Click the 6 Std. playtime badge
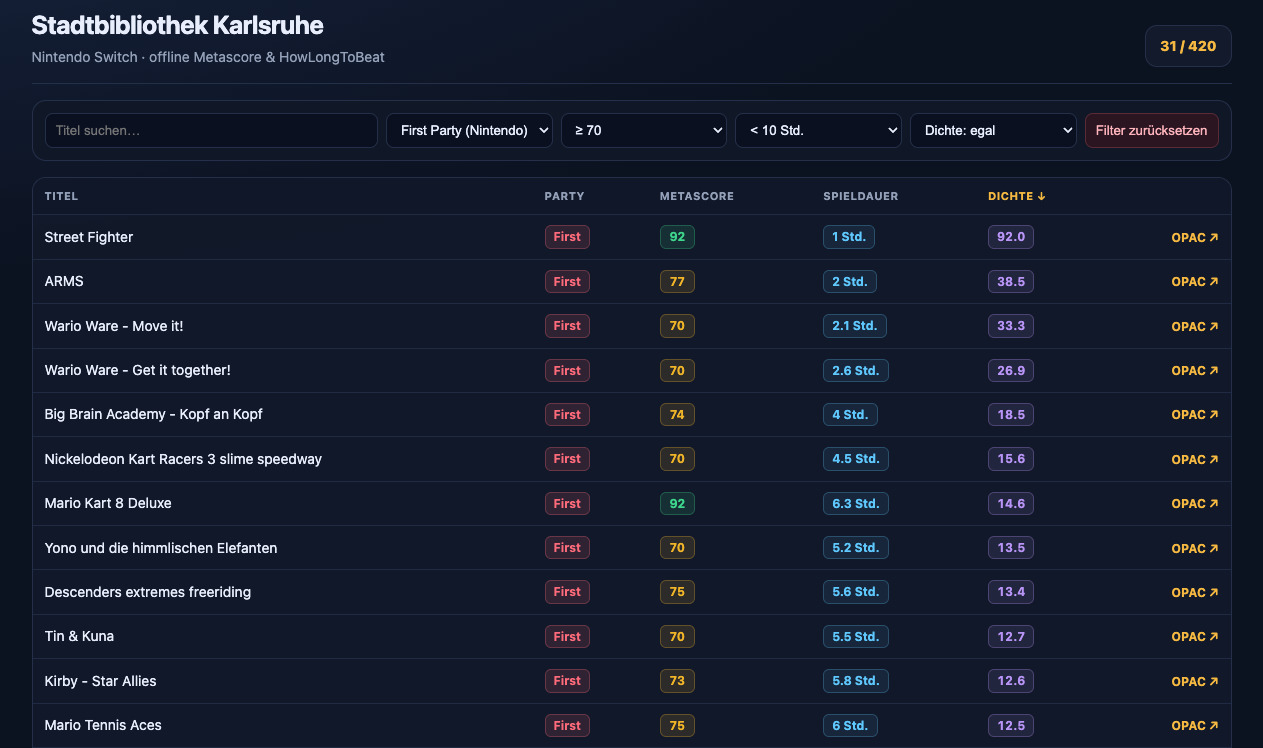The height and width of the screenshot is (748, 1263). click(851, 725)
